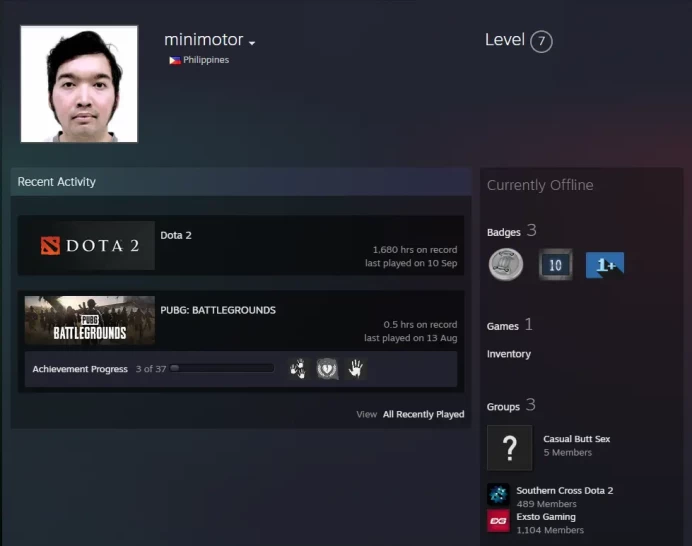View the handprints achievement icon
692x546 pixels.
coord(298,369)
